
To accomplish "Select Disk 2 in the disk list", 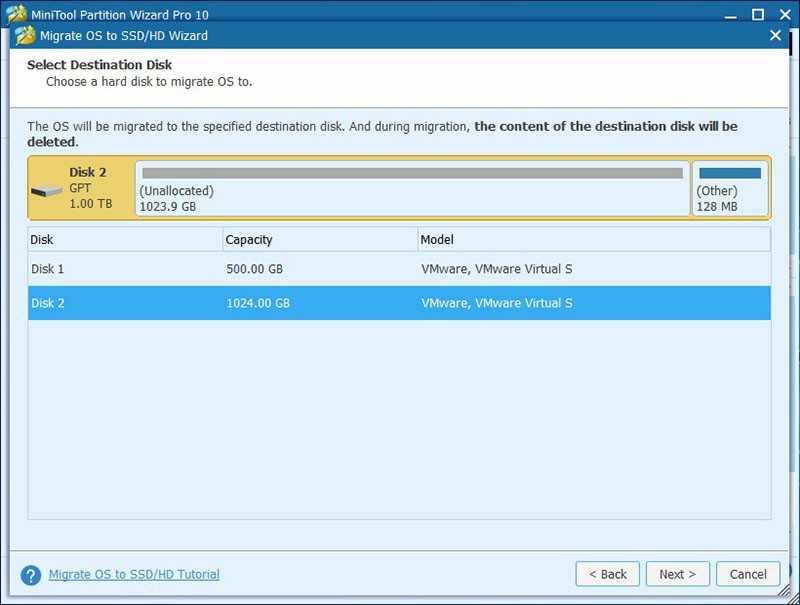I will [399, 303].
